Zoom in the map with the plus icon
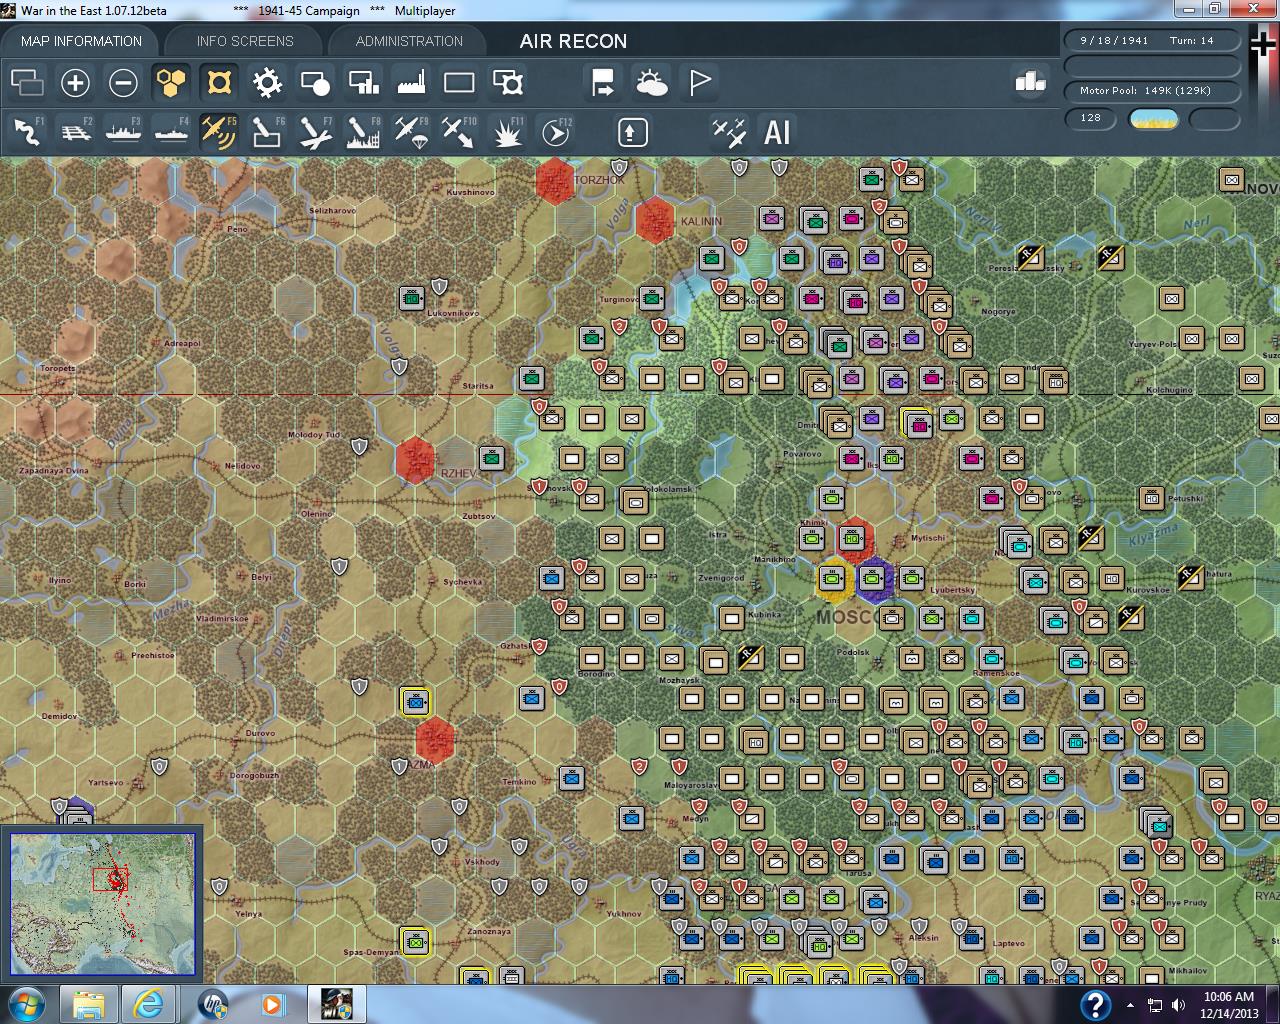Viewport: 1280px width, 1024px height. (75, 83)
